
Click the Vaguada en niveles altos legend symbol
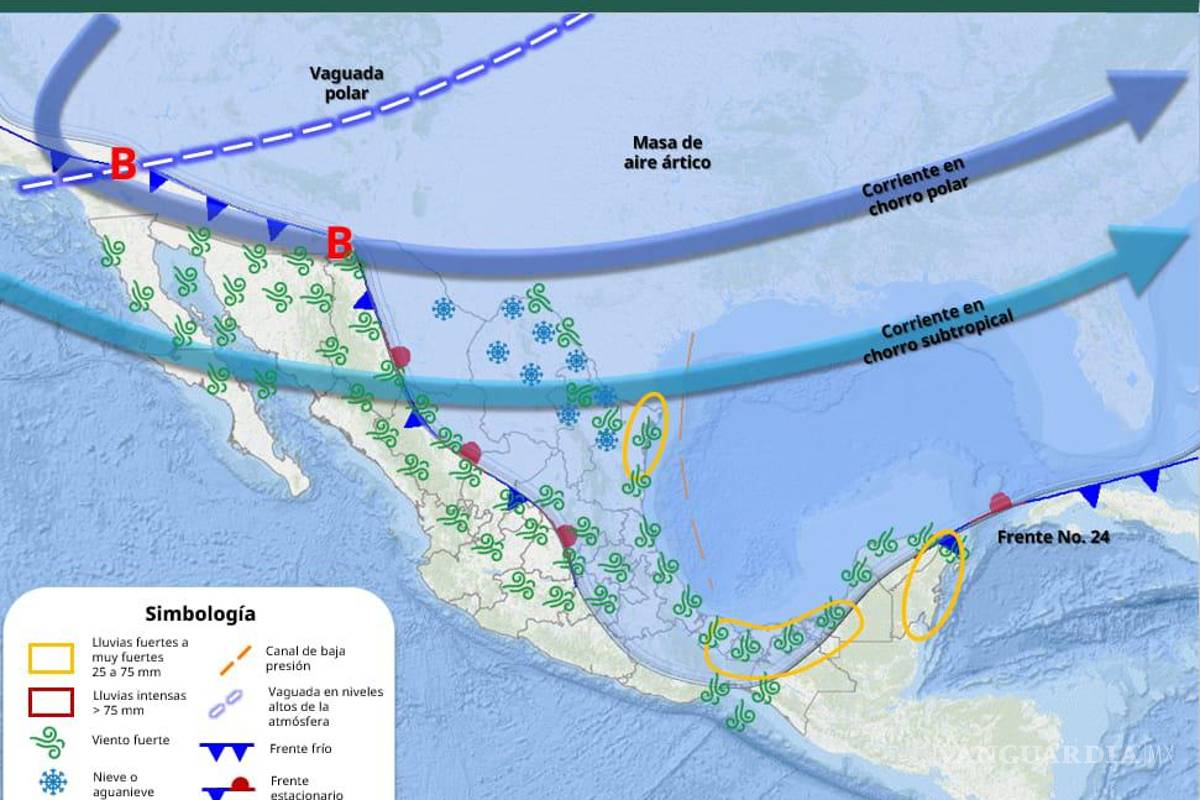pyautogui.click(x=236, y=705)
